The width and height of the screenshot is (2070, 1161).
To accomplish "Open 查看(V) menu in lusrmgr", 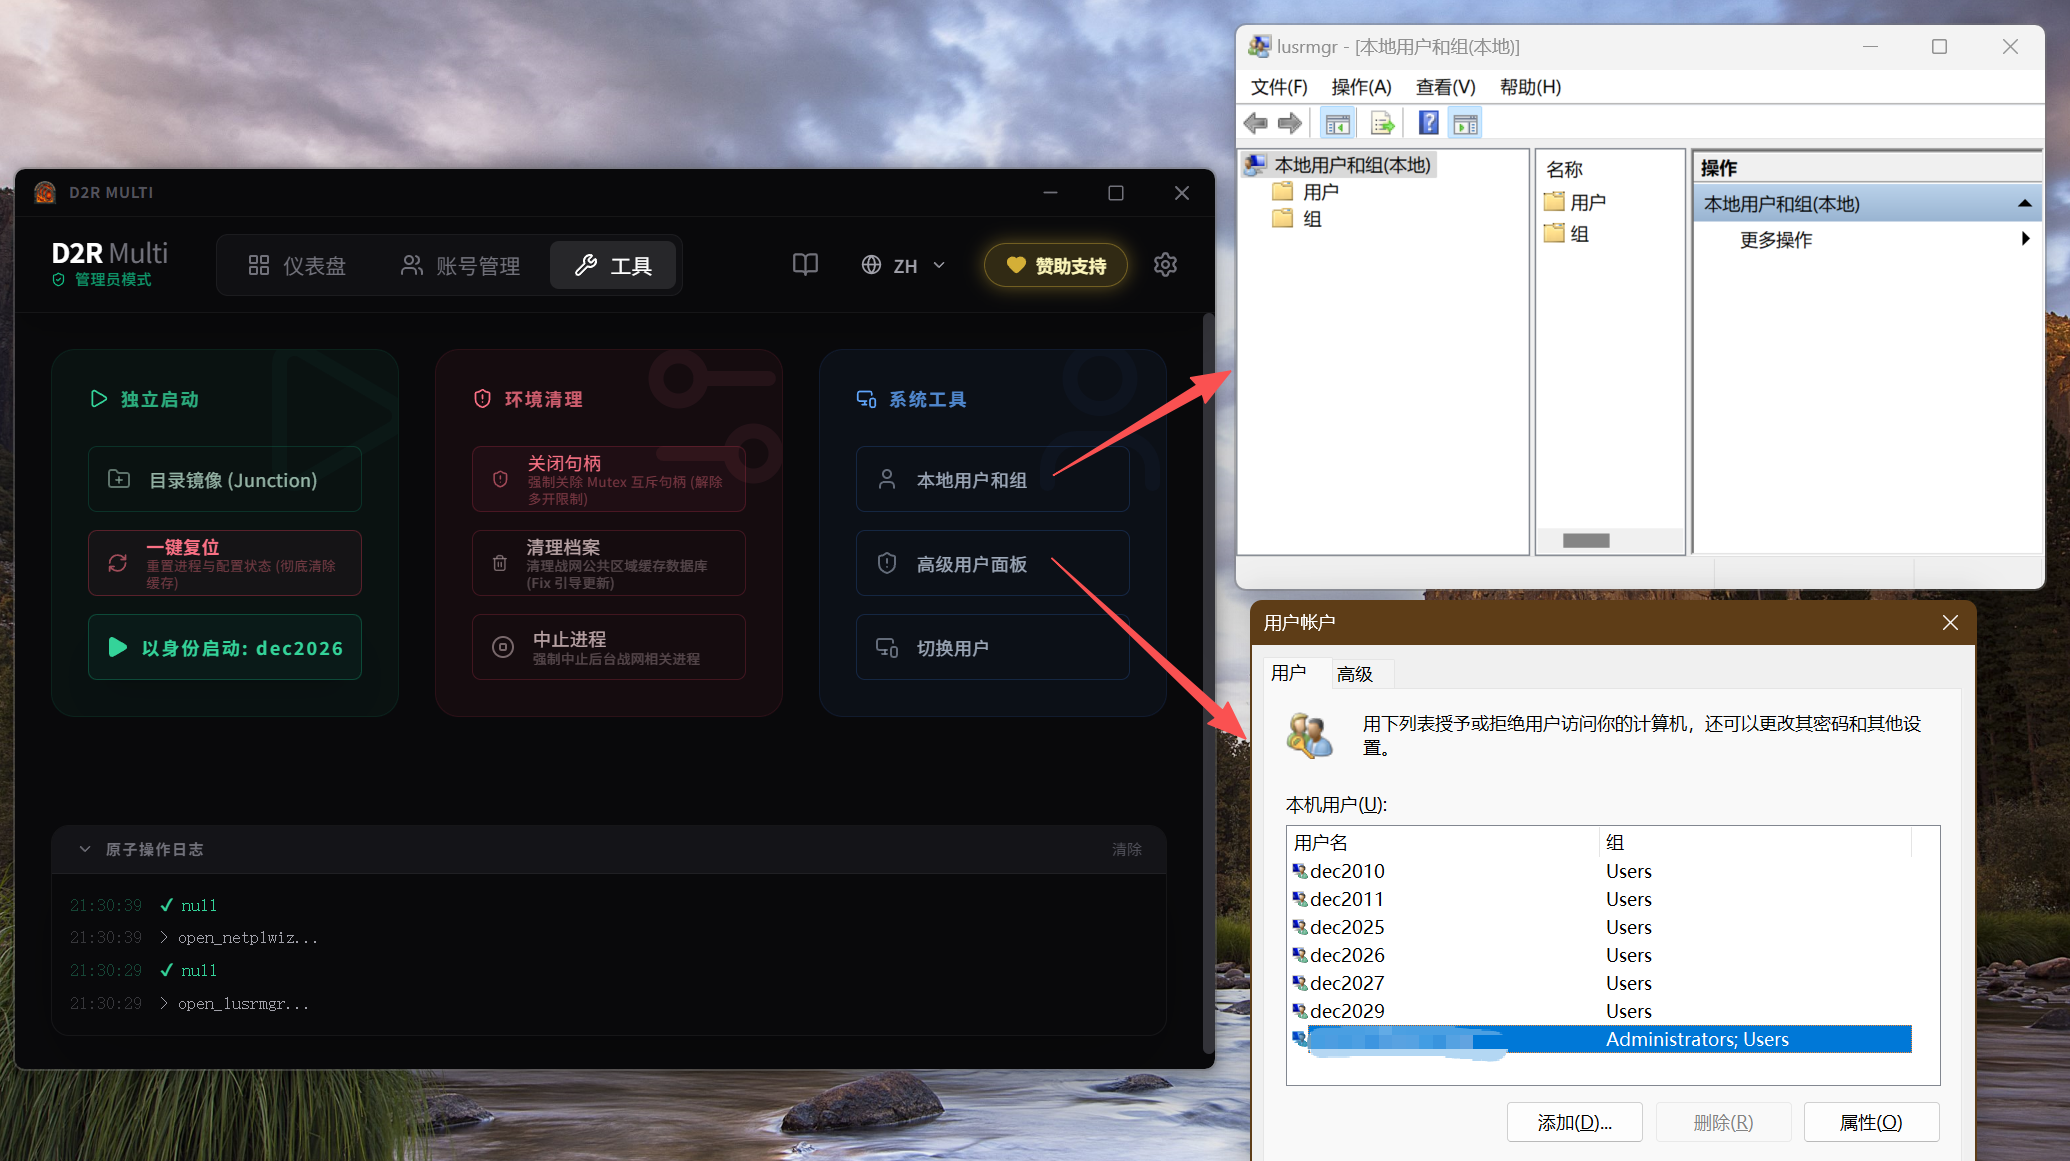I will pos(1445,87).
